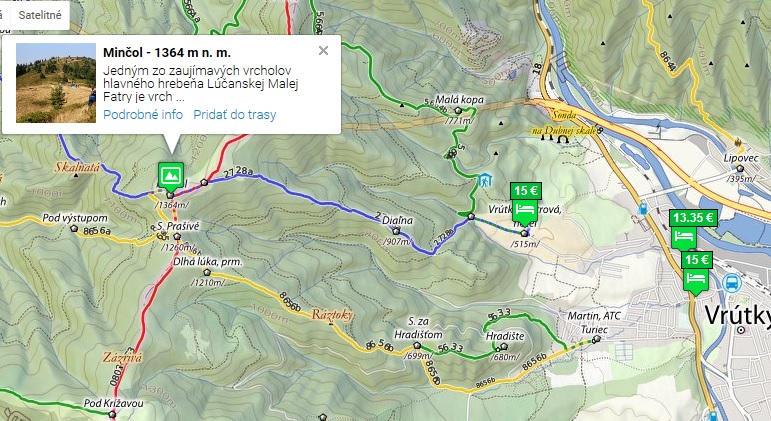Select the 15 € lodging marker near Vrútky

click(696, 273)
